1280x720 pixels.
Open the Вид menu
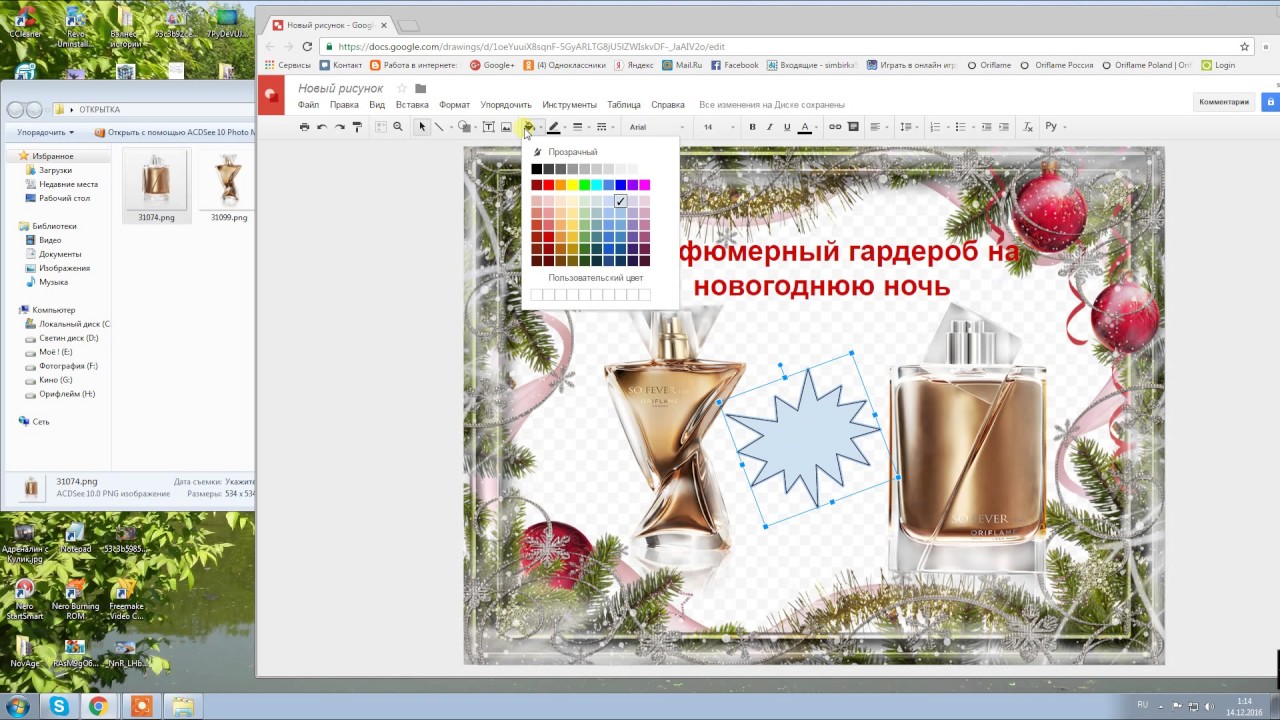tap(377, 105)
